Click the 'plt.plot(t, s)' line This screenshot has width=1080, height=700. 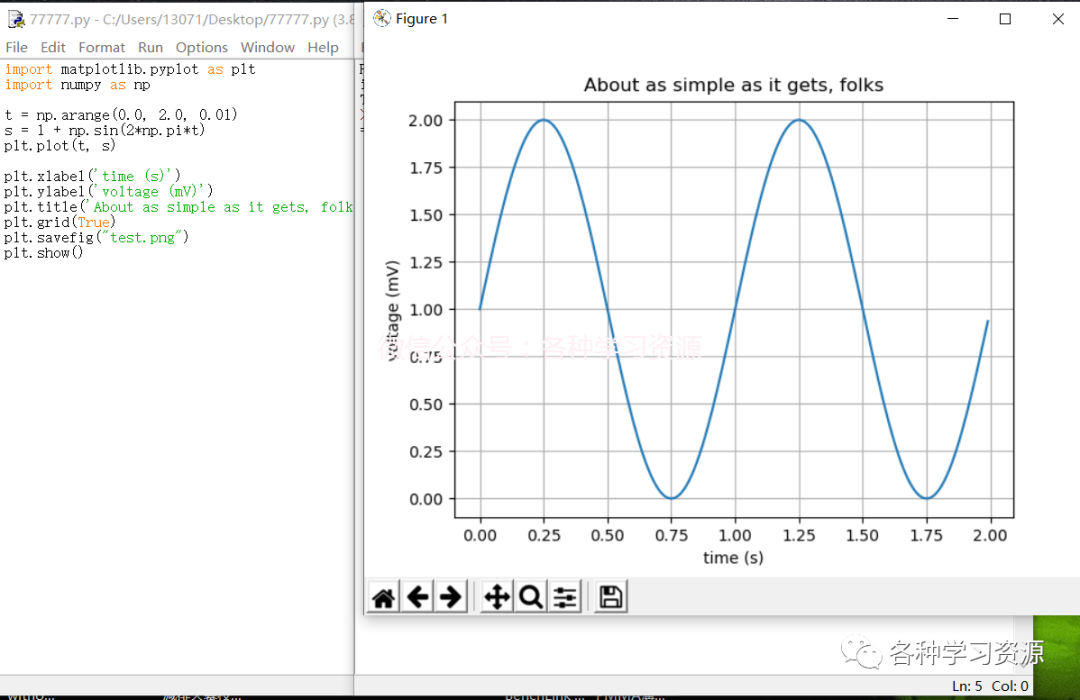(x=60, y=145)
